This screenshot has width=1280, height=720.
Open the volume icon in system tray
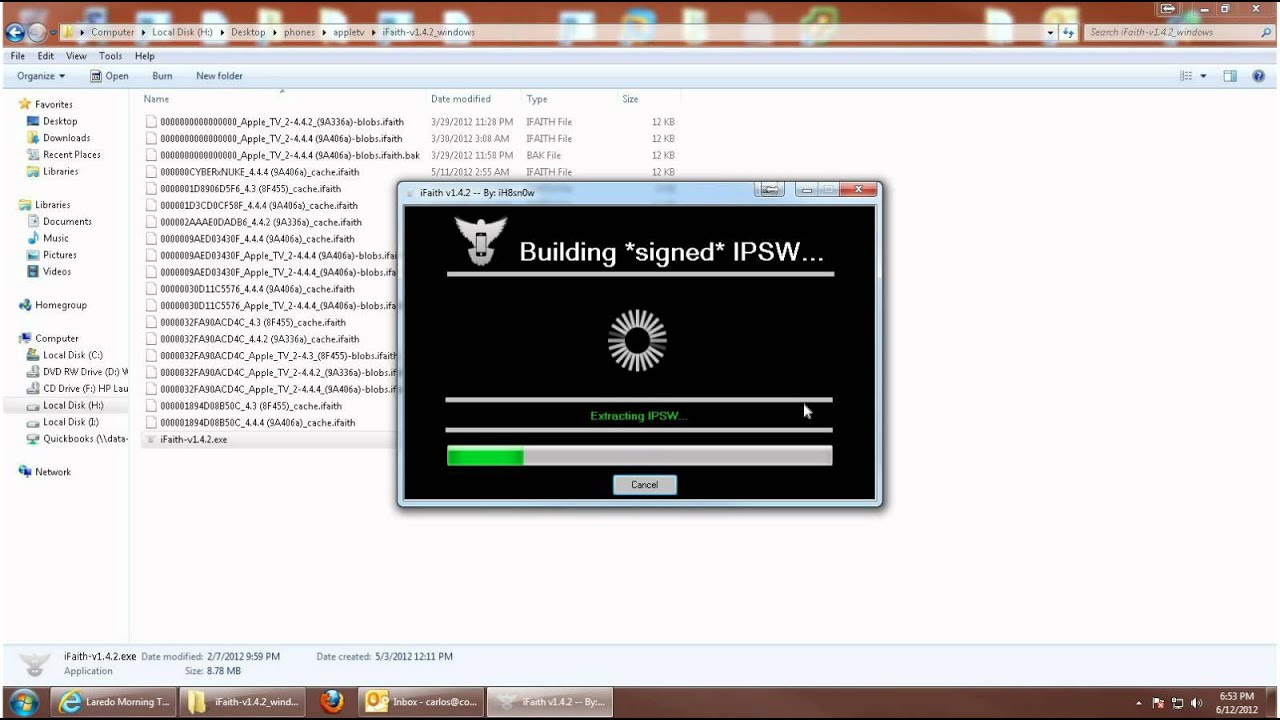click(x=1197, y=703)
